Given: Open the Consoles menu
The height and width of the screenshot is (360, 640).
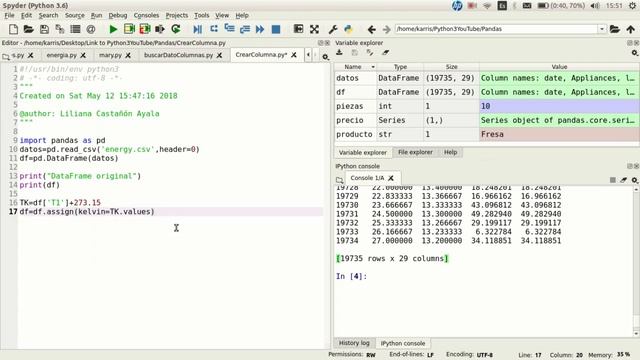Looking at the screenshot, I should 146,16.
